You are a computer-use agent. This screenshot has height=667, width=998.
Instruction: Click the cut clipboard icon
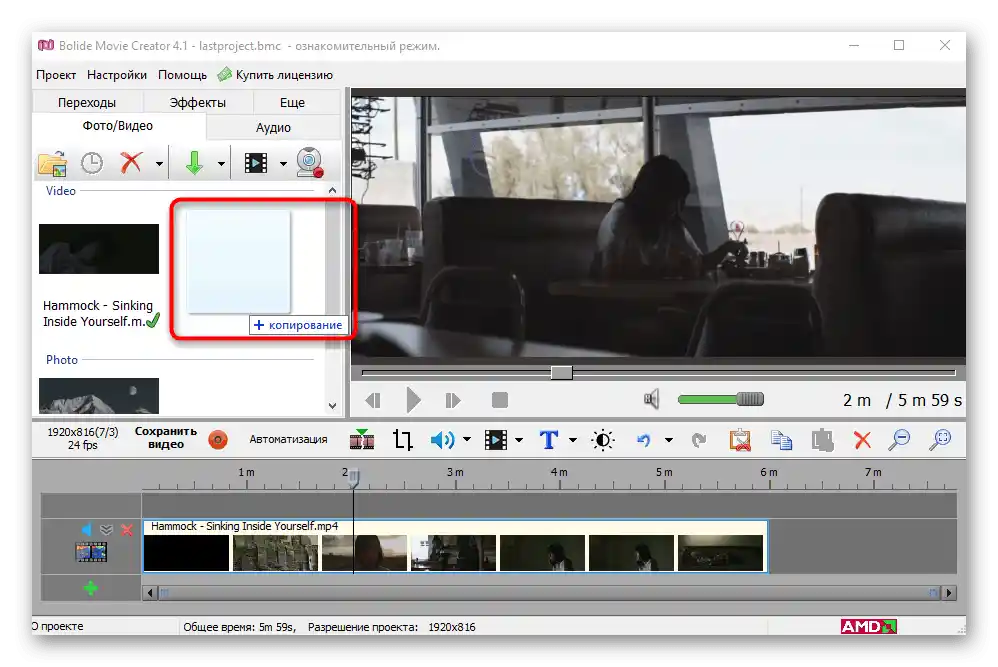[x=740, y=440]
